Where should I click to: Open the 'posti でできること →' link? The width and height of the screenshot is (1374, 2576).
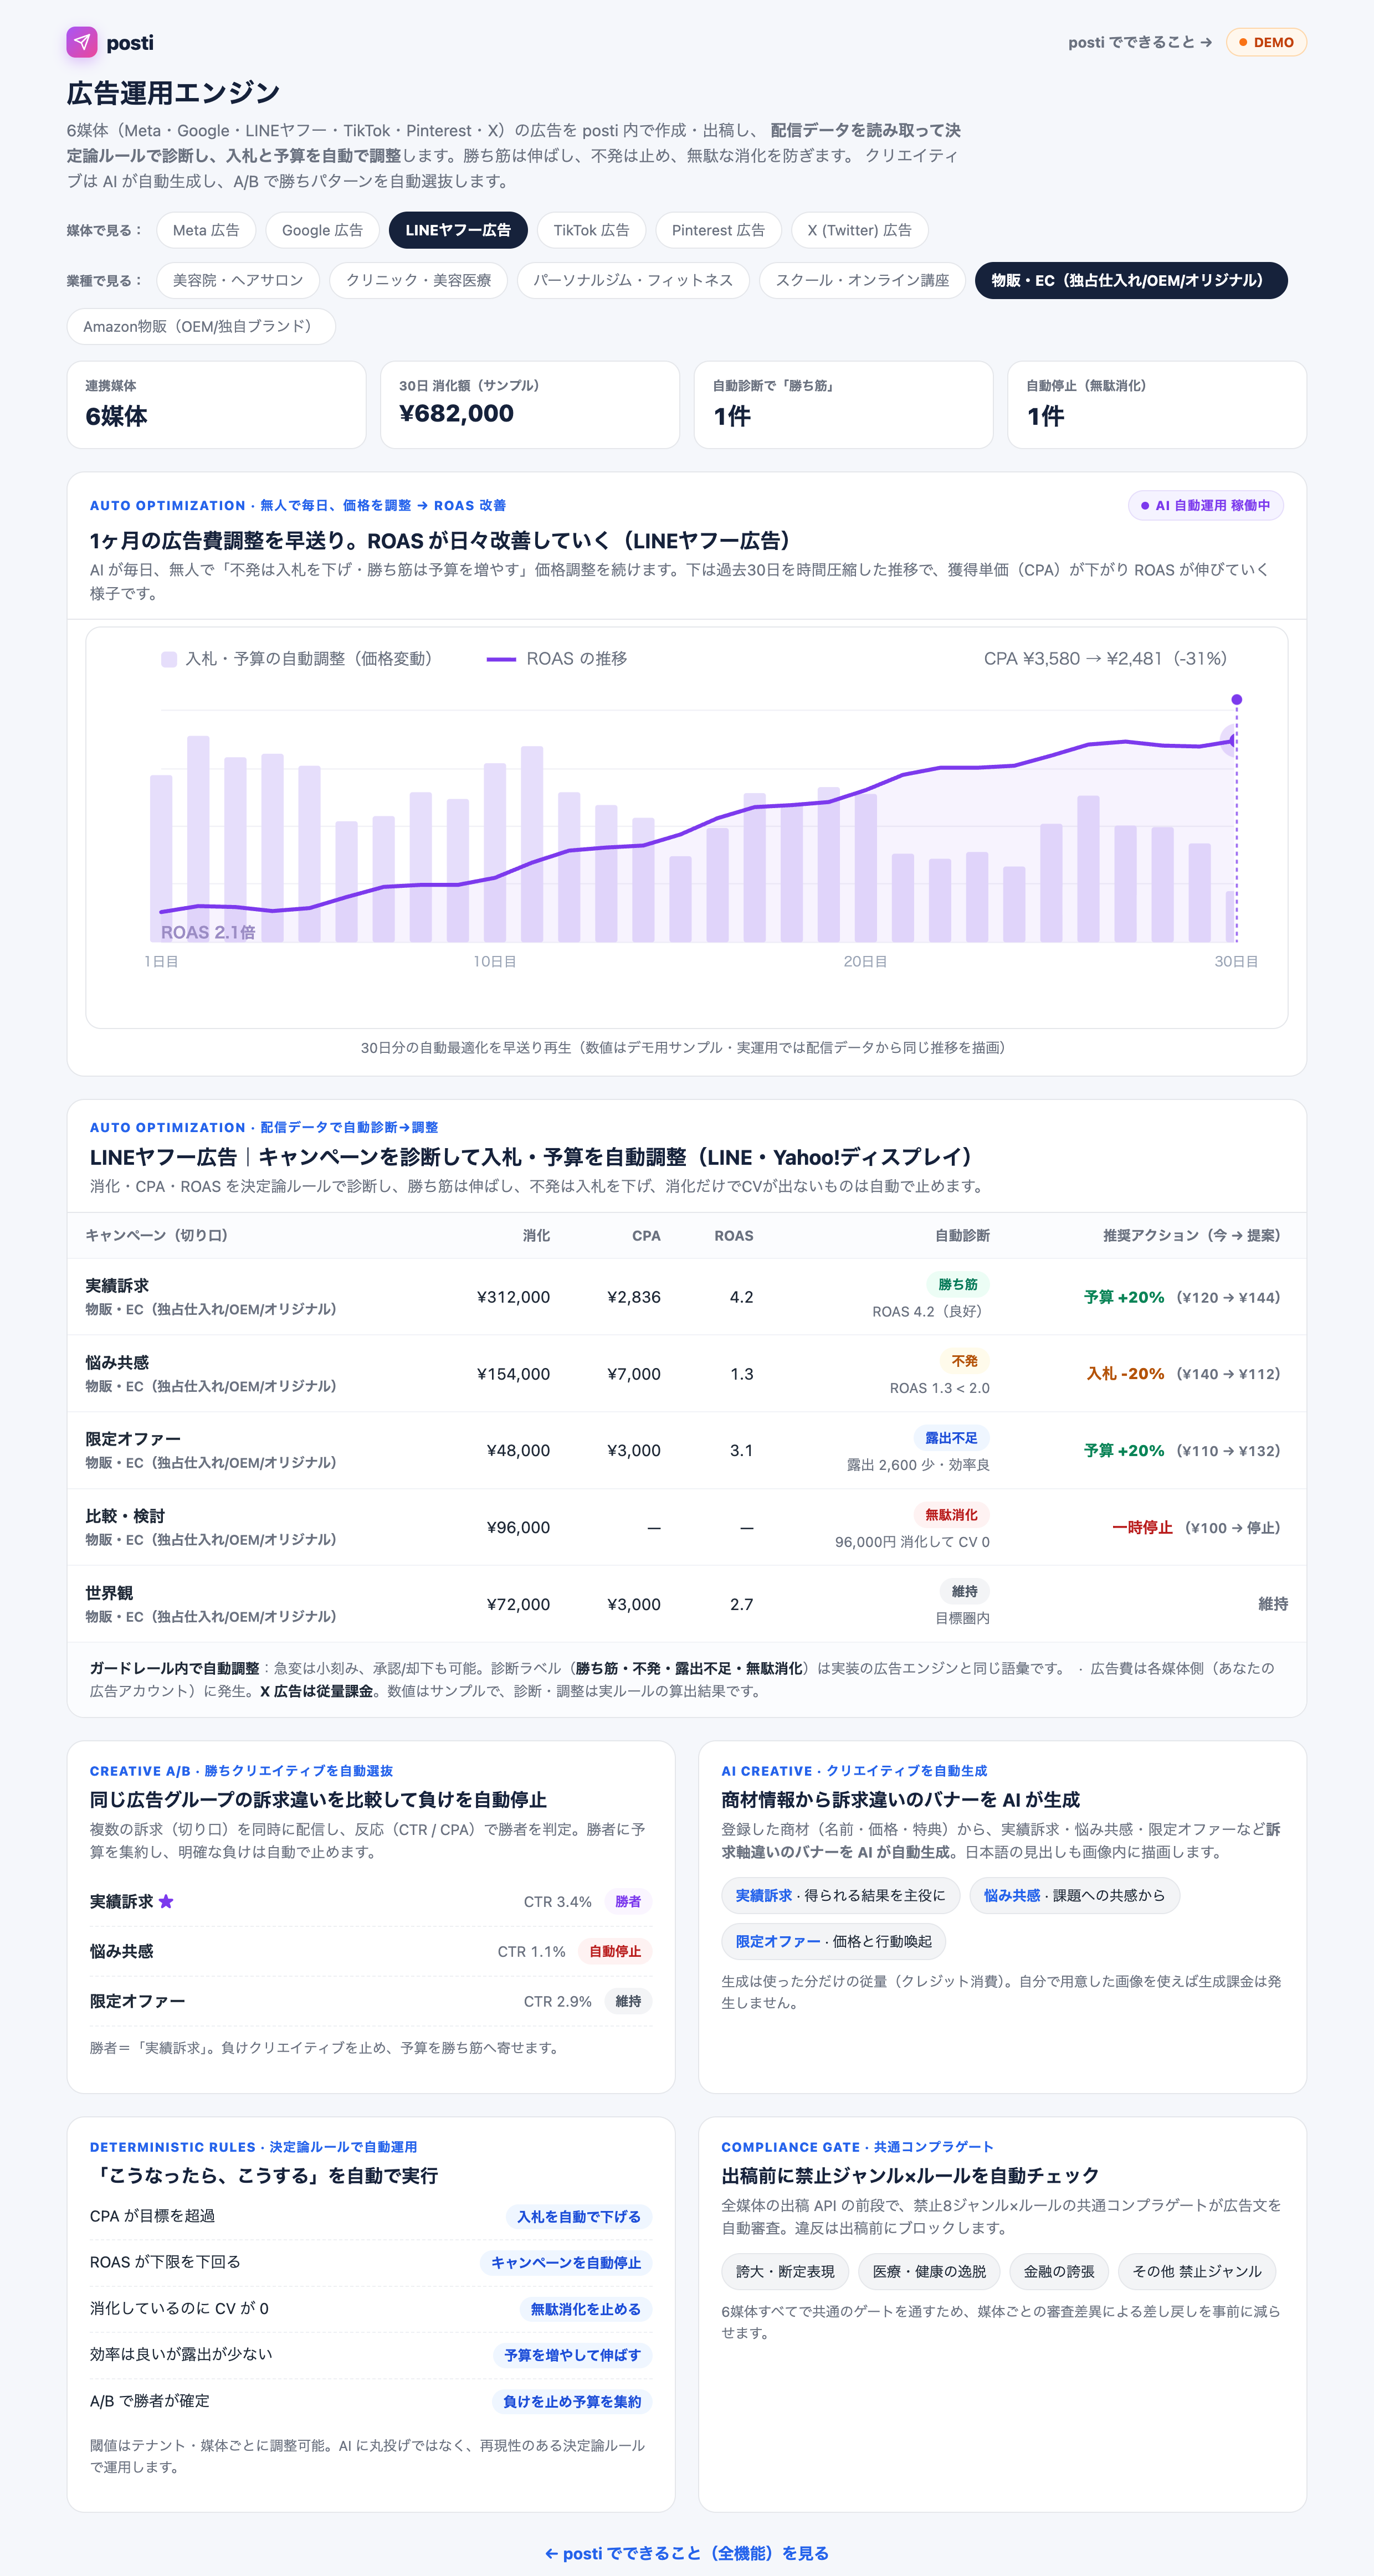pos(1139,42)
